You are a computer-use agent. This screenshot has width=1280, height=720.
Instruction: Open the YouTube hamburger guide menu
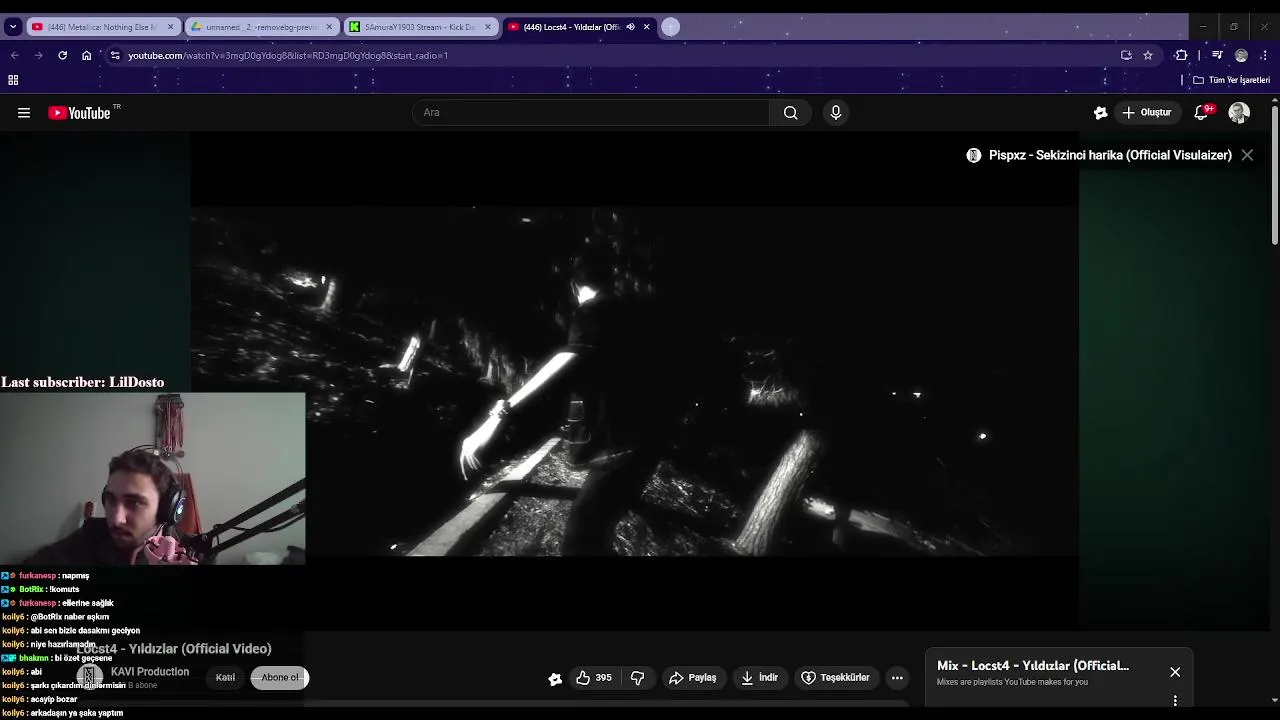click(x=24, y=113)
